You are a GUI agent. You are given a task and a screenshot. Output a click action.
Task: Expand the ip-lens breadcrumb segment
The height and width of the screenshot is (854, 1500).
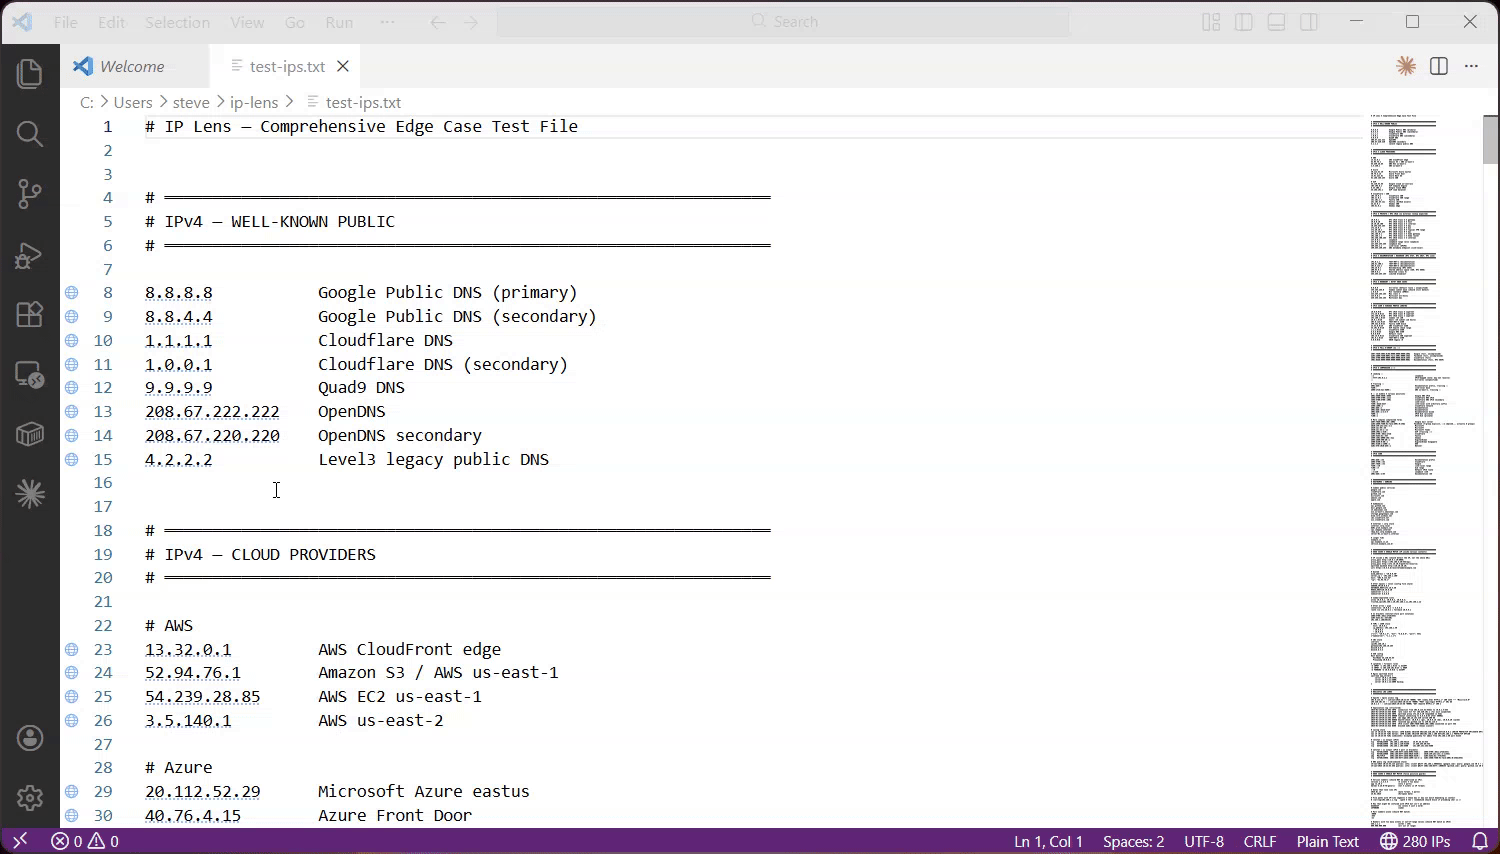[x=254, y=102]
